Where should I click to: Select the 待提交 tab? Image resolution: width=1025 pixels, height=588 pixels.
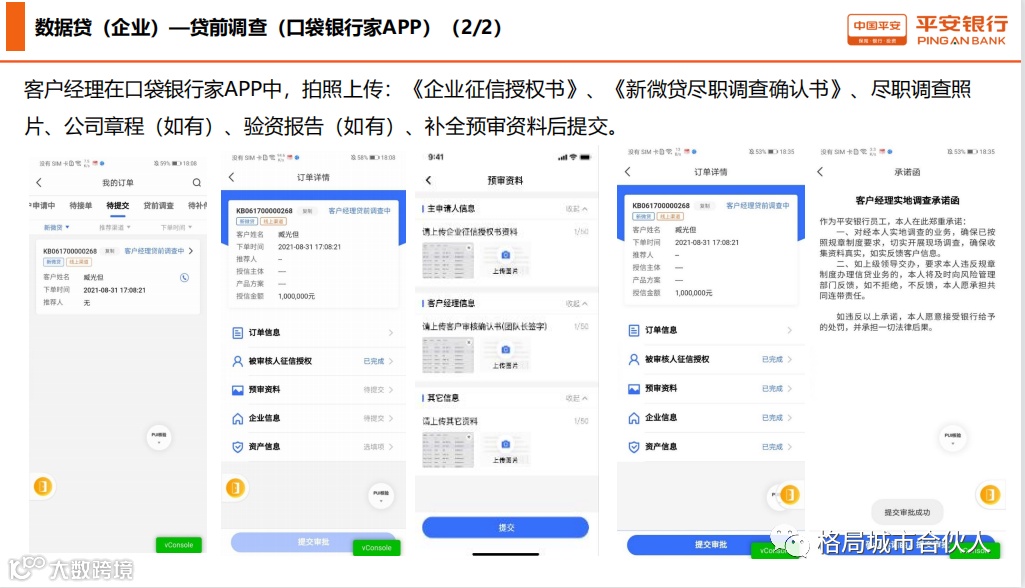[x=118, y=205]
